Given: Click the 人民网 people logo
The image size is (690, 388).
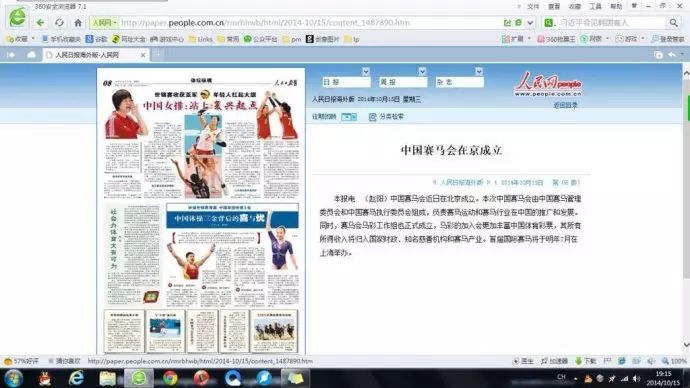Looking at the screenshot, I should point(548,84).
